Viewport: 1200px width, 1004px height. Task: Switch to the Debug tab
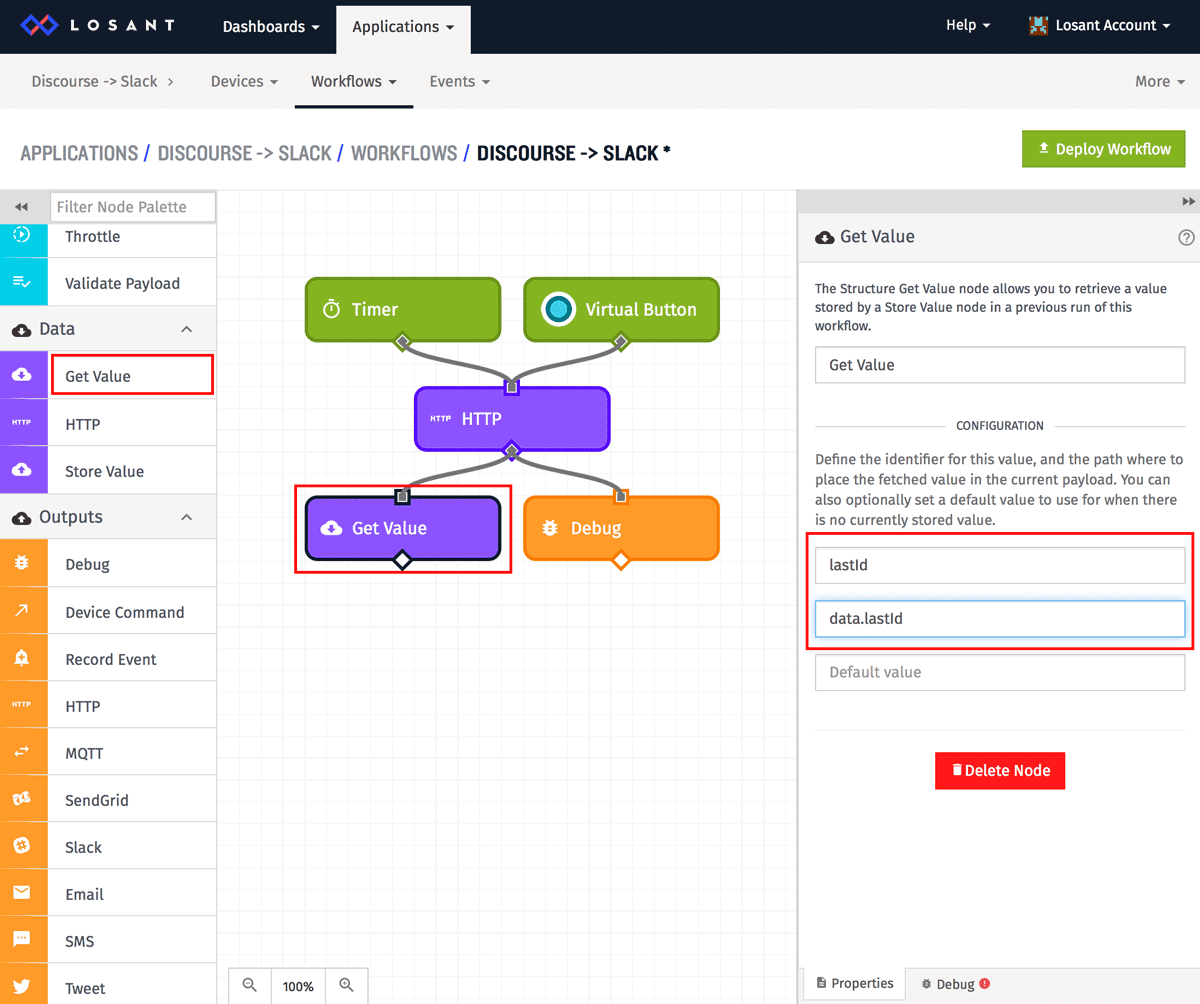point(955,984)
